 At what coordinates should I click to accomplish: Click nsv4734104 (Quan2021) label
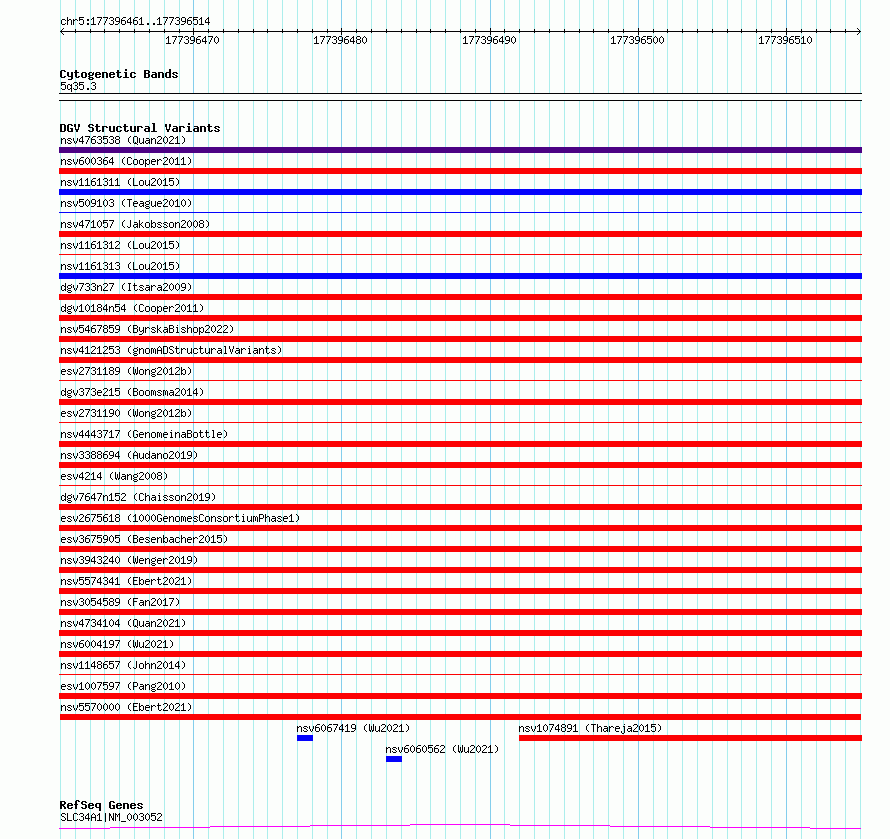tap(123, 623)
